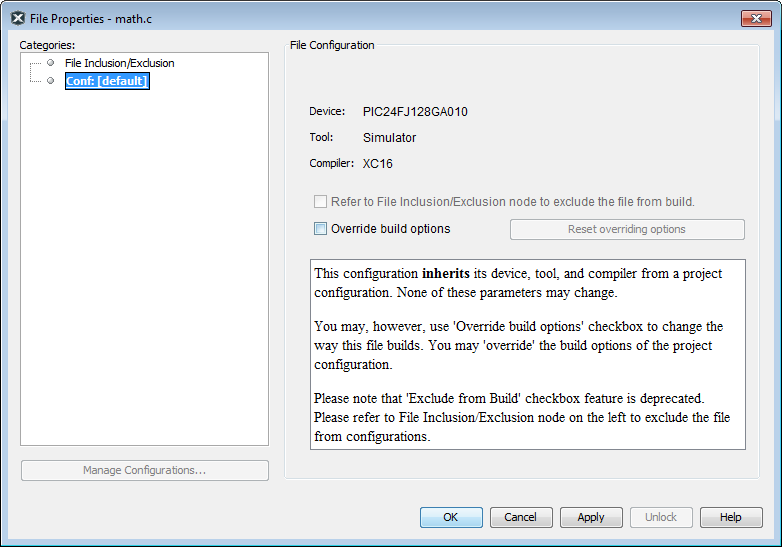Confirm with the OK button
The height and width of the screenshot is (547, 782).
[451, 517]
